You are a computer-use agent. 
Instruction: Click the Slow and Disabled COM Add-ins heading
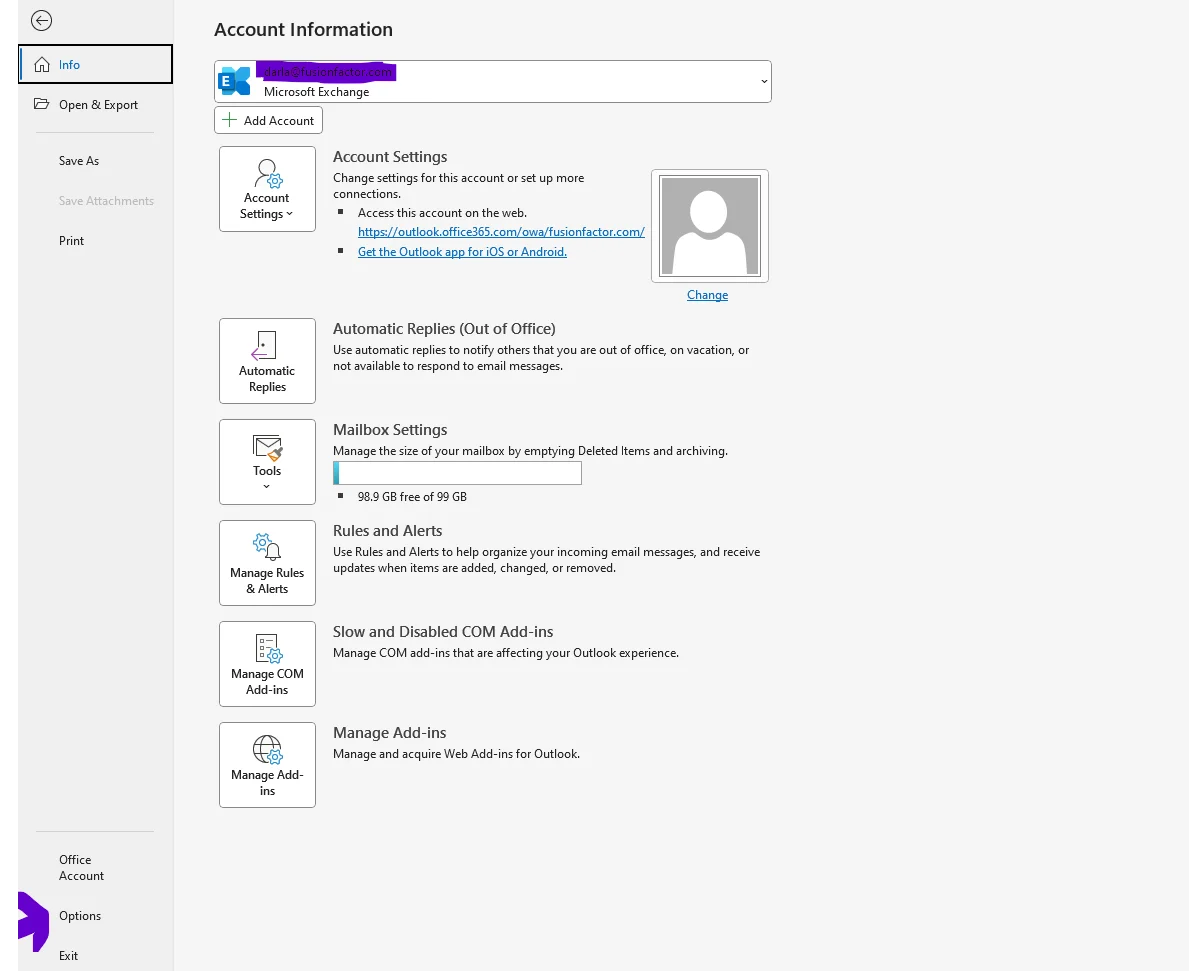click(x=443, y=631)
